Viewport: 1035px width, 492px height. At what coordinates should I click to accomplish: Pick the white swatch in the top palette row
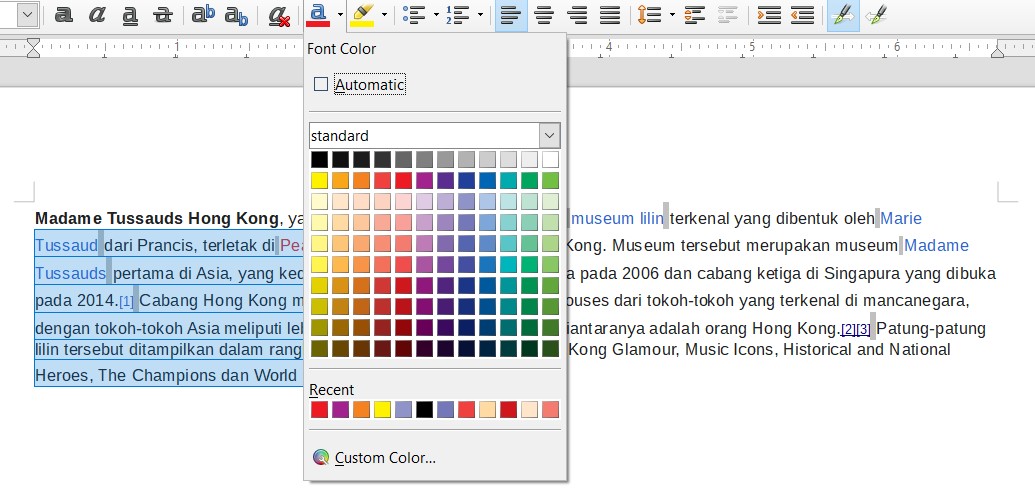[551, 159]
